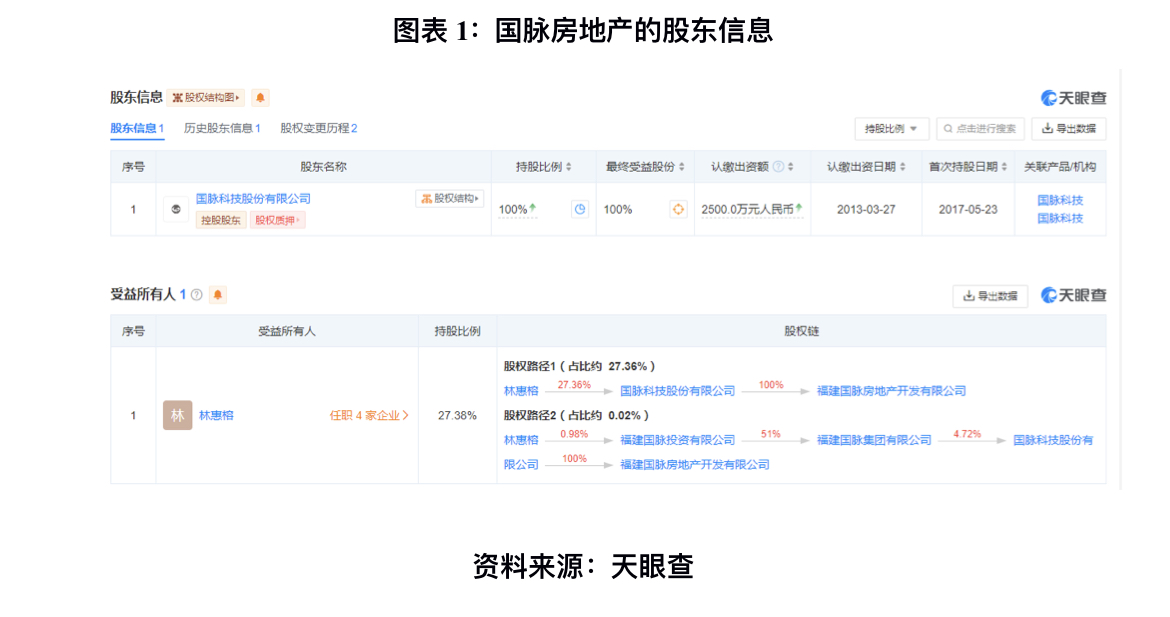The width and height of the screenshot is (1170, 617).
Task: Click 导出数据 in the 股东信息 section
Action: point(1069,129)
